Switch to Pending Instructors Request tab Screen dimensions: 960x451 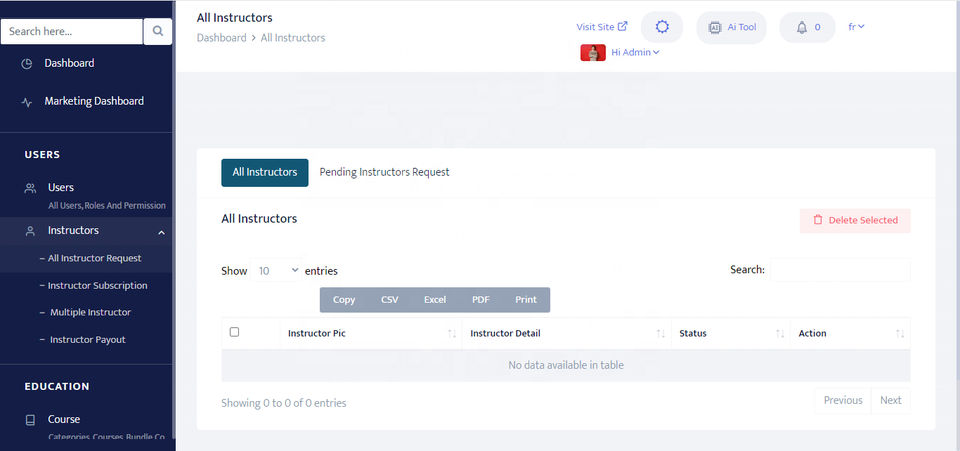point(384,172)
